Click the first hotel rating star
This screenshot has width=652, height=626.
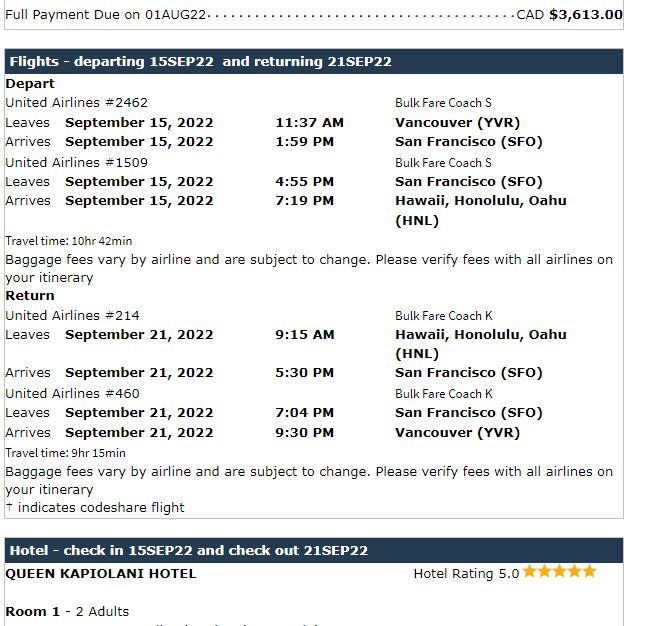coord(530,572)
